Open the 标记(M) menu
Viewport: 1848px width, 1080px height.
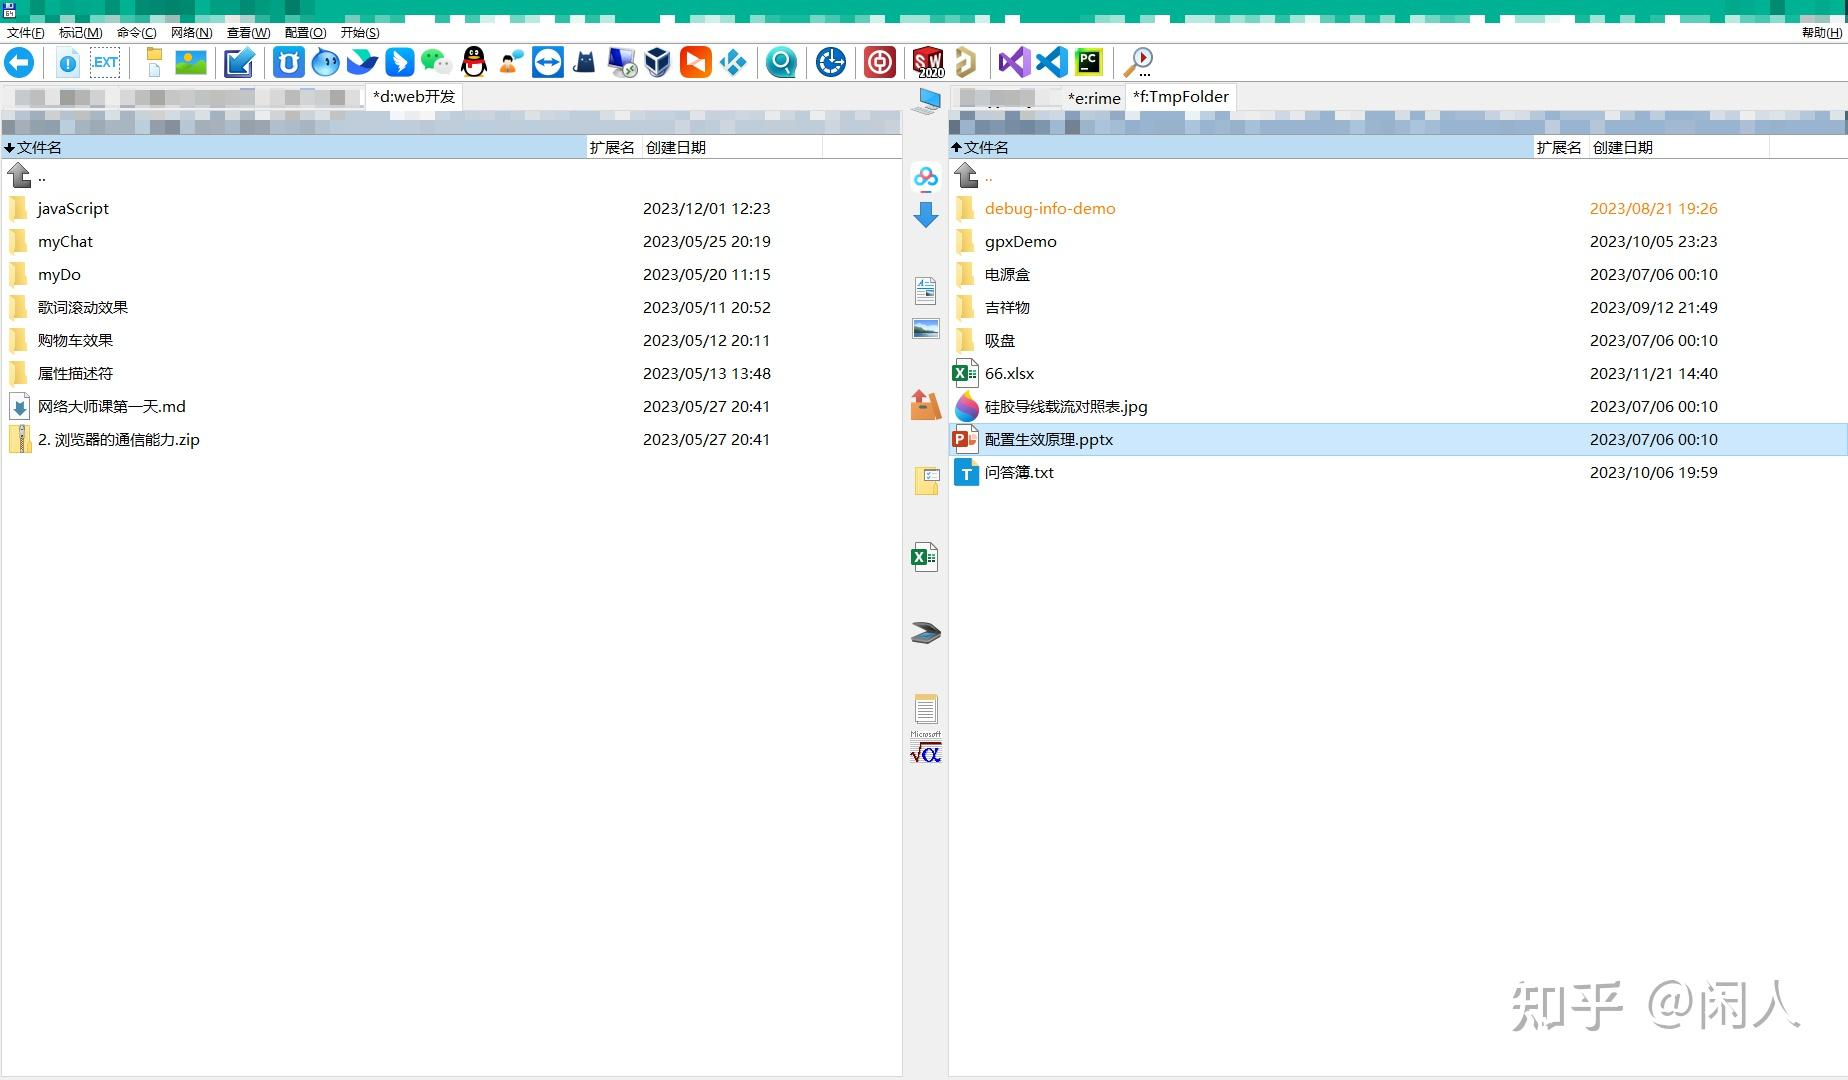[x=81, y=33]
